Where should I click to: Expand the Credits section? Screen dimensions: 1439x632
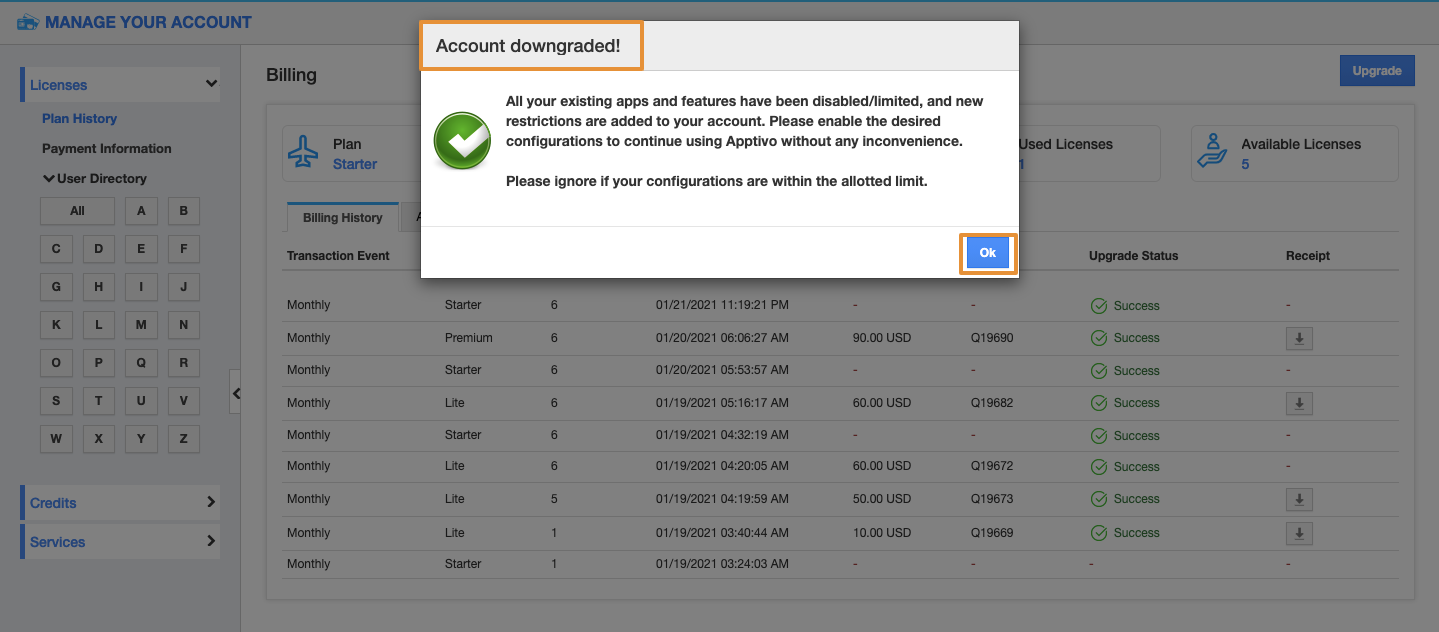(211, 502)
